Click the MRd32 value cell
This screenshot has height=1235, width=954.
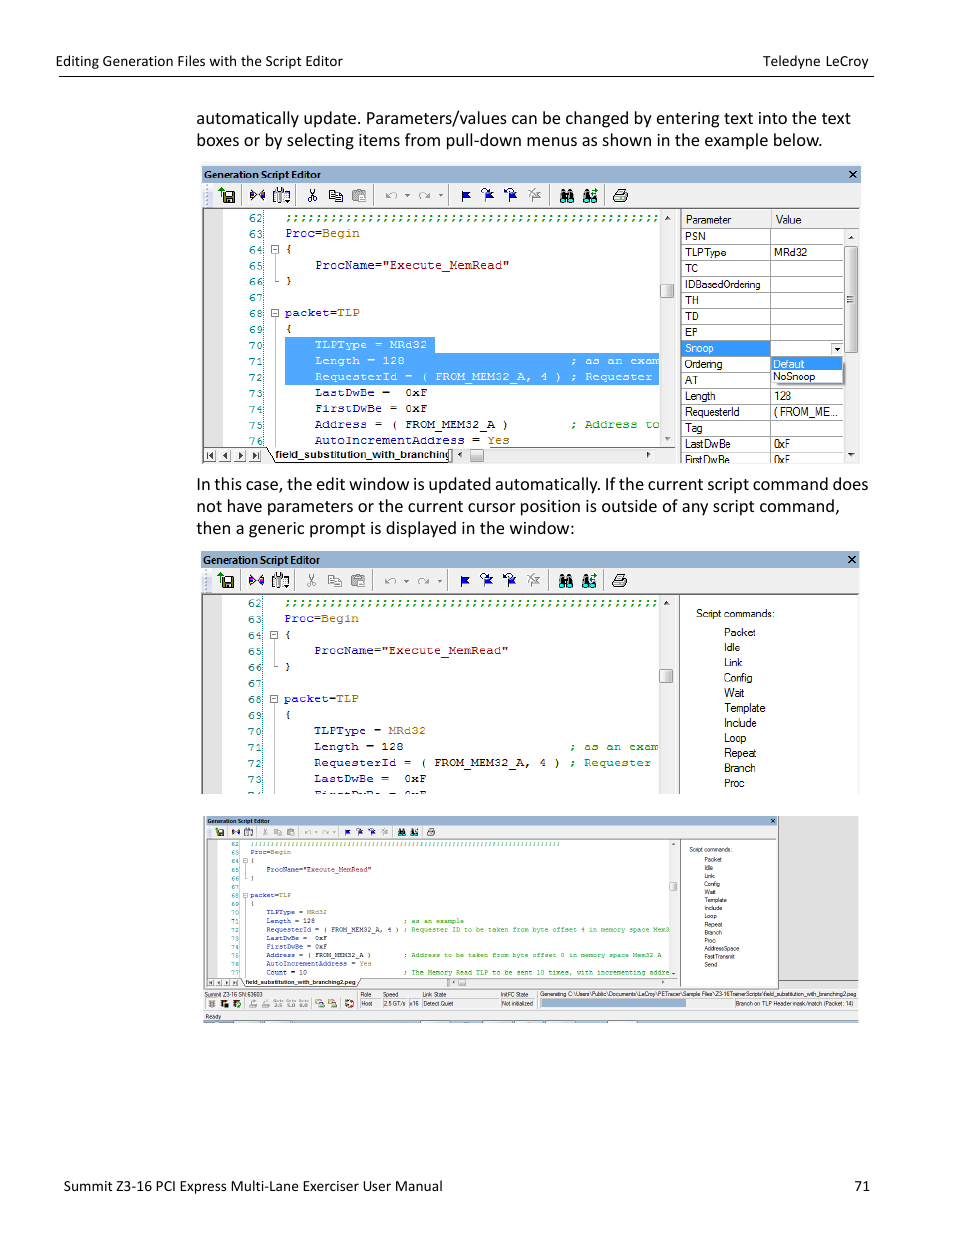tap(807, 253)
